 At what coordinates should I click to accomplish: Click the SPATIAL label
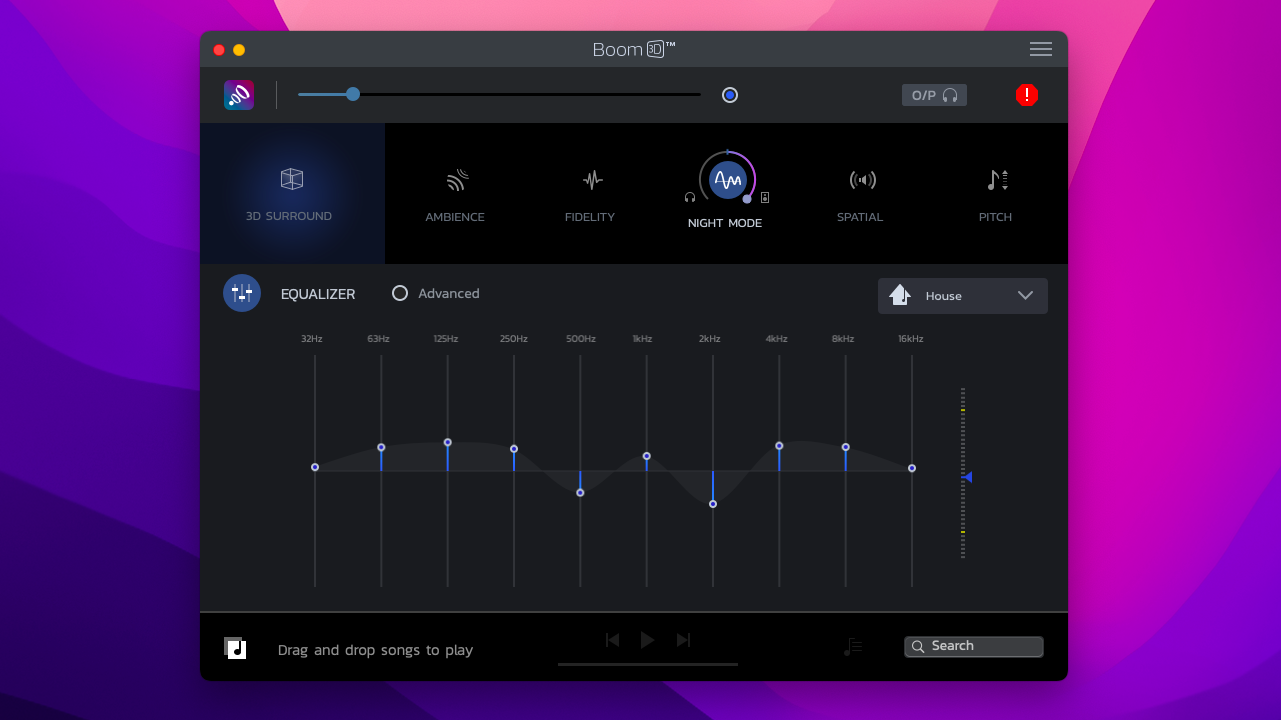click(860, 217)
